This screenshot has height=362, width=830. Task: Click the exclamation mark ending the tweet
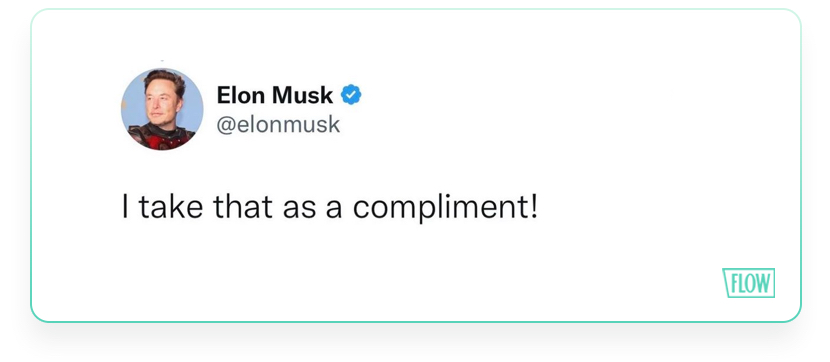(534, 206)
